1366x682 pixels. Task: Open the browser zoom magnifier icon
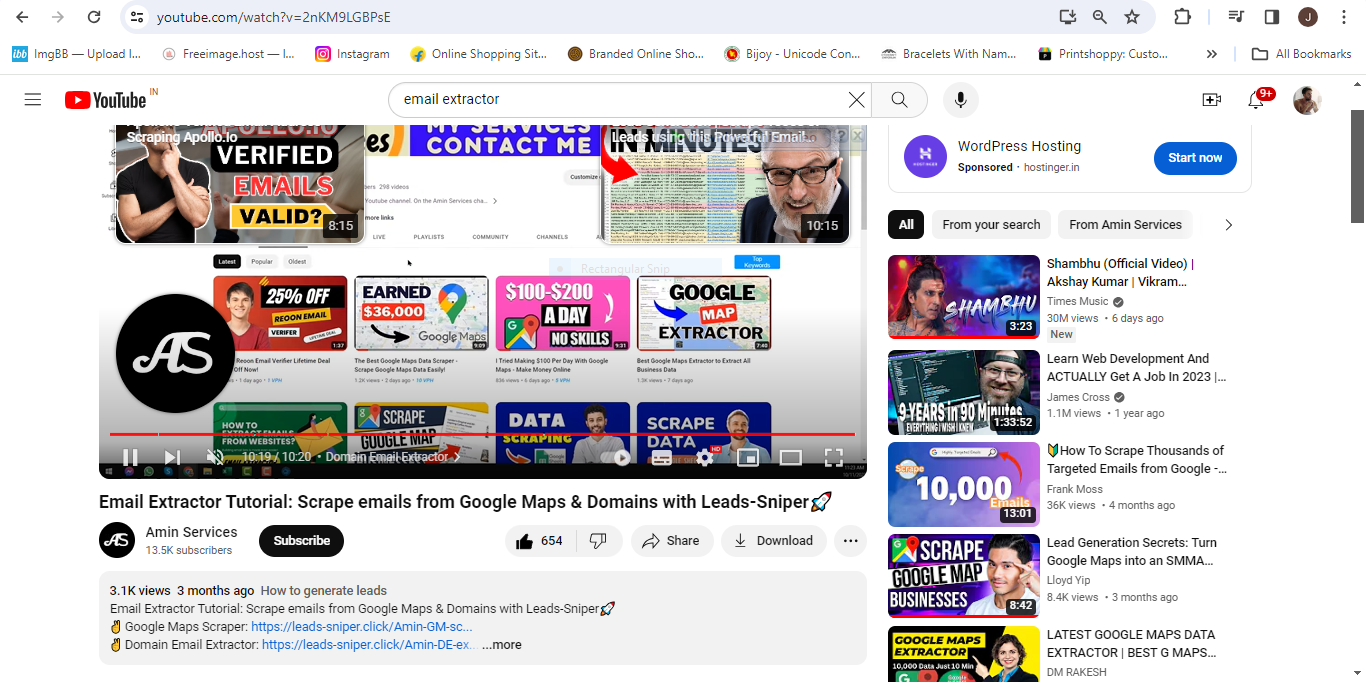point(1099,17)
